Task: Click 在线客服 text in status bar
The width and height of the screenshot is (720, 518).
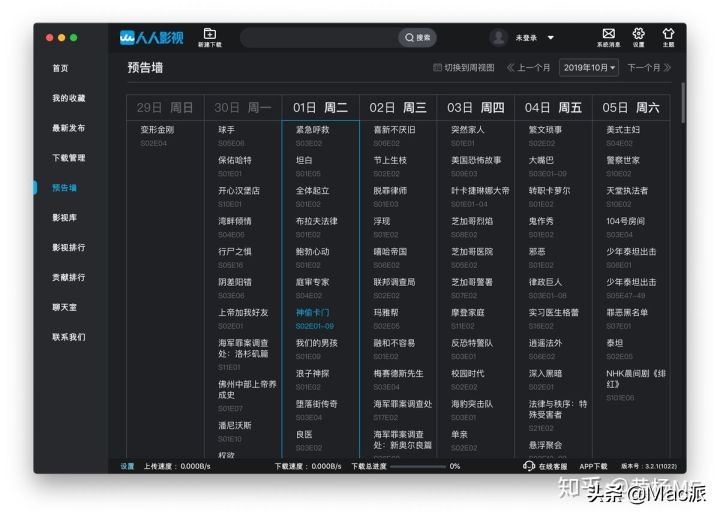Action: click(553, 466)
